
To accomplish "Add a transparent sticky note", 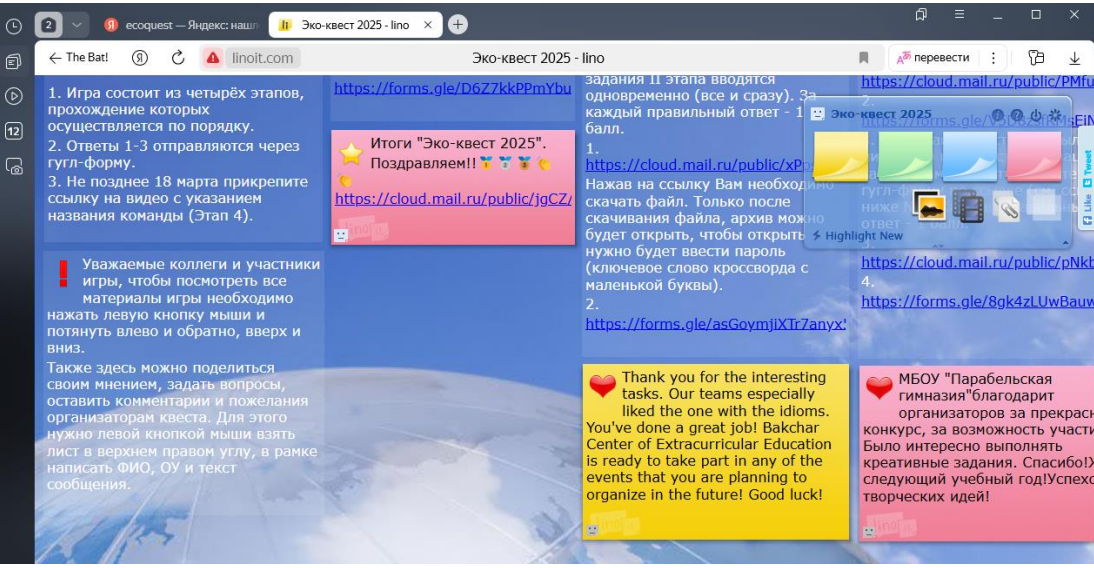I will coord(1044,207).
